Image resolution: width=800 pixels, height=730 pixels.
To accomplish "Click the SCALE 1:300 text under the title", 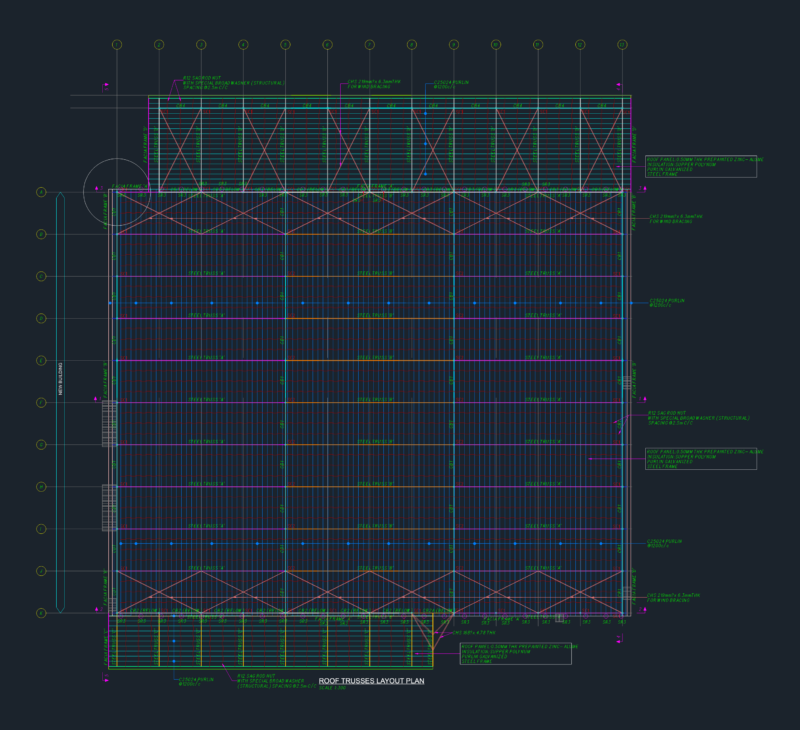I will click(332, 688).
